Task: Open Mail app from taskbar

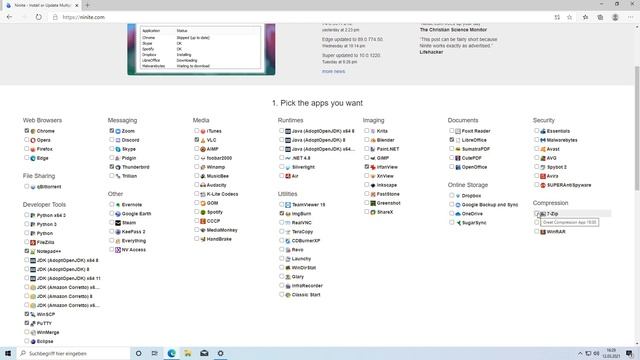Action: (x=204, y=353)
